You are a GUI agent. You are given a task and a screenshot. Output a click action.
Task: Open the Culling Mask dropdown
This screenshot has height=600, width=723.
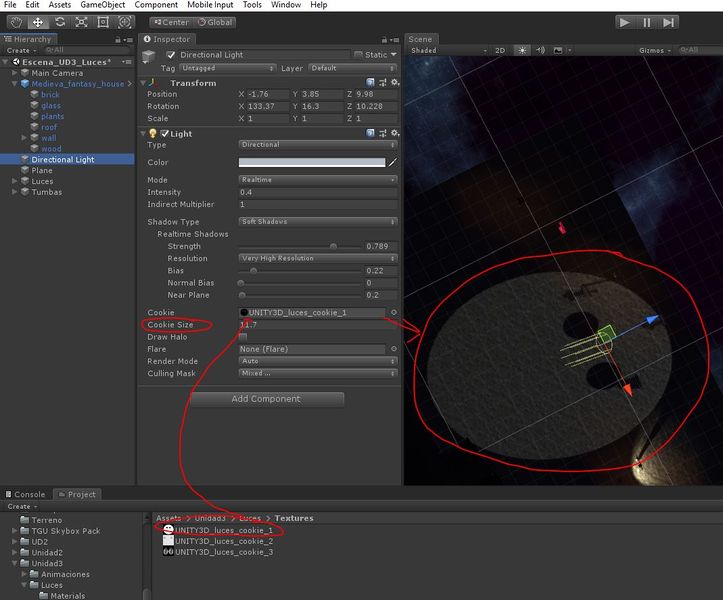[318, 373]
